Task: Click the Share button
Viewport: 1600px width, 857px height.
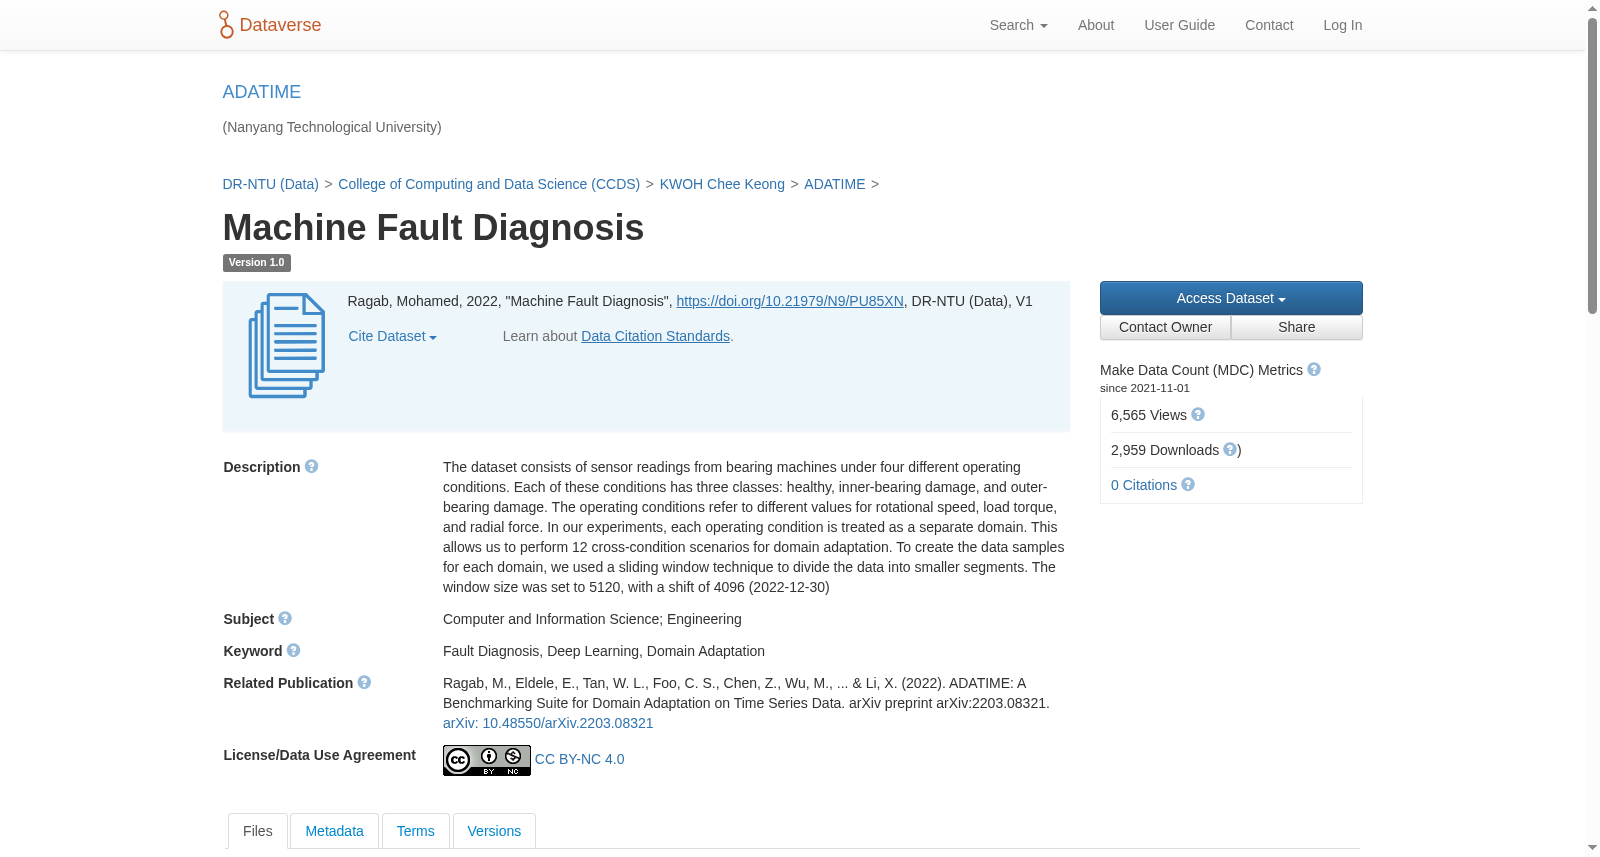Action: pos(1297,327)
